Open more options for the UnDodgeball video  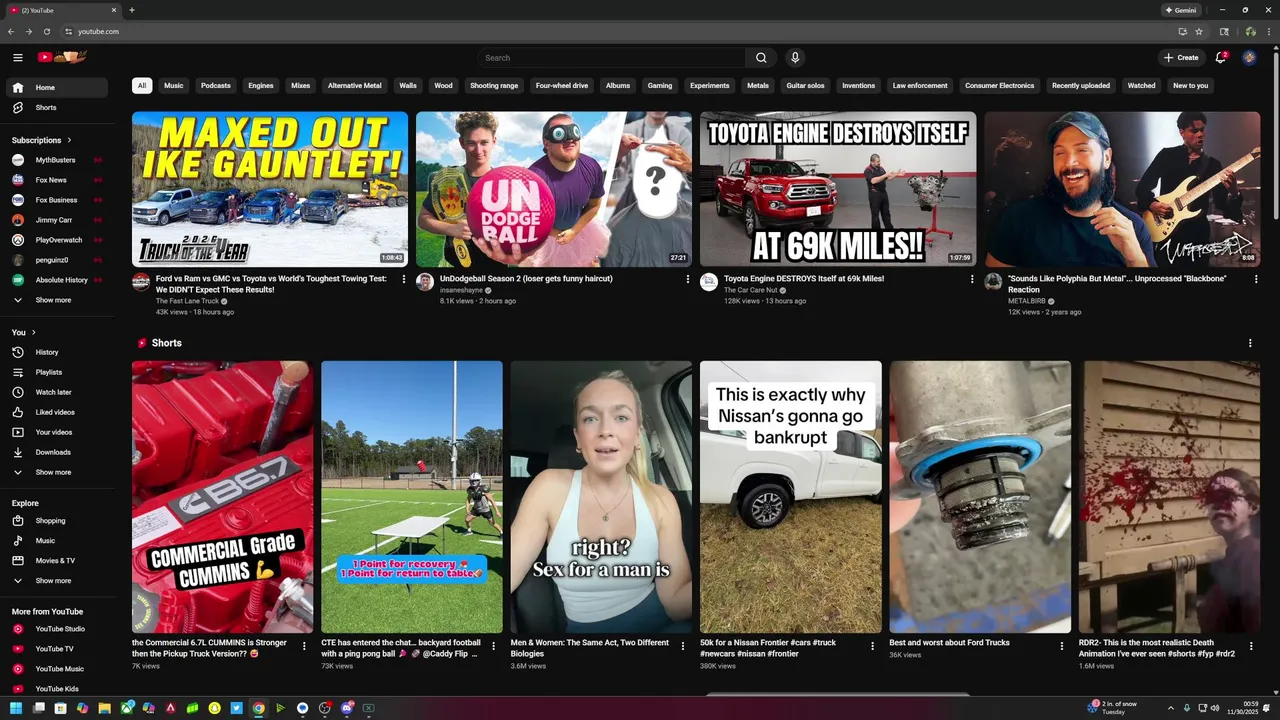688,279
